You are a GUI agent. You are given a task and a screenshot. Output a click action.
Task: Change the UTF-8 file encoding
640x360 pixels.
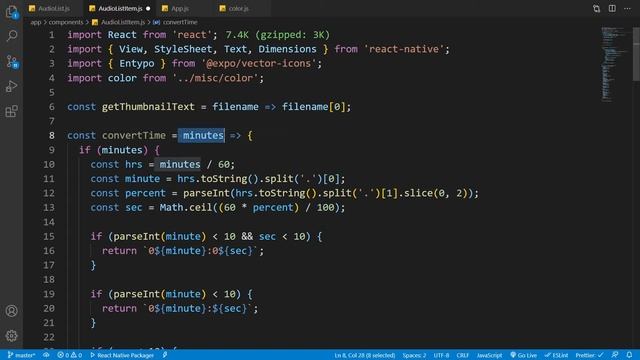441,355
